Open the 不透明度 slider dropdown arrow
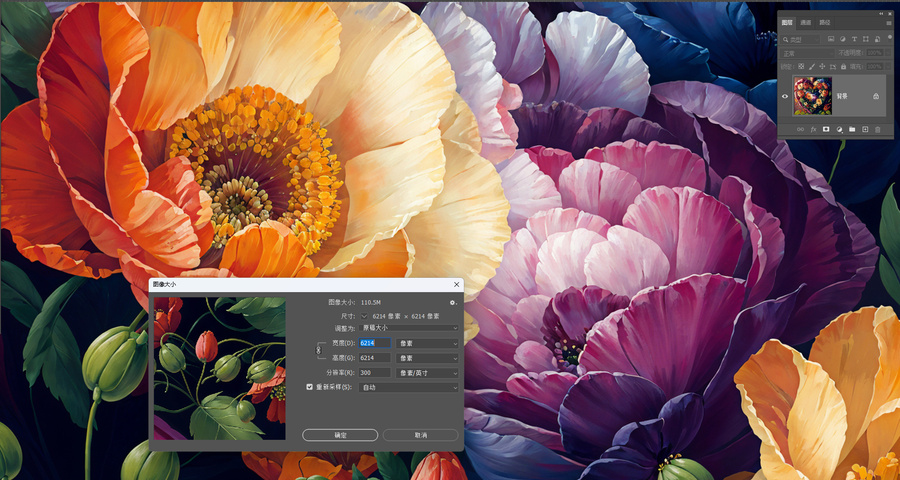The image size is (900, 480). pos(888,53)
